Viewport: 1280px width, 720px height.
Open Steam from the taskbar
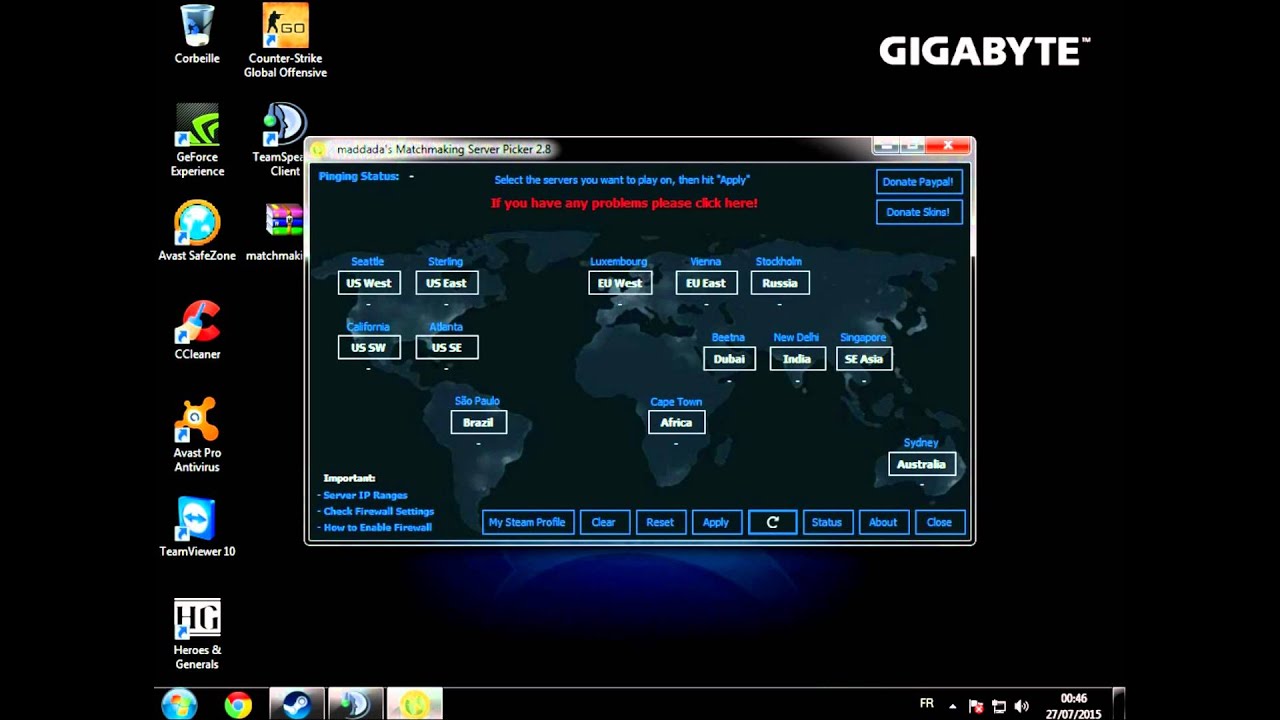coord(297,705)
